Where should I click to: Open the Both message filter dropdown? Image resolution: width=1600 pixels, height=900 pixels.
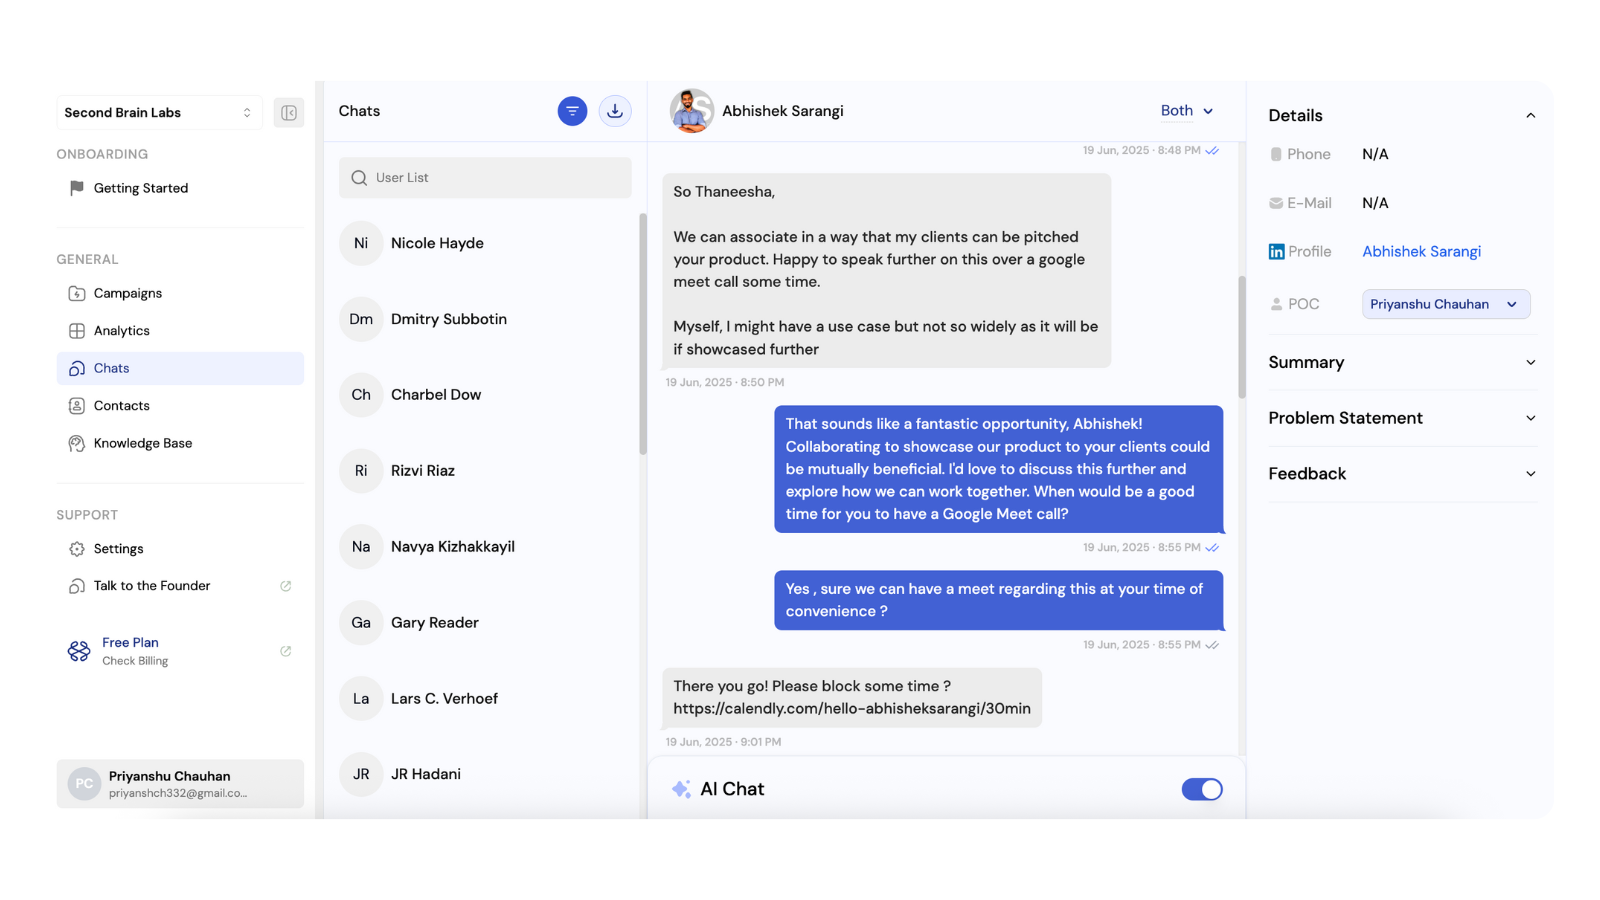tap(1187, 111)
